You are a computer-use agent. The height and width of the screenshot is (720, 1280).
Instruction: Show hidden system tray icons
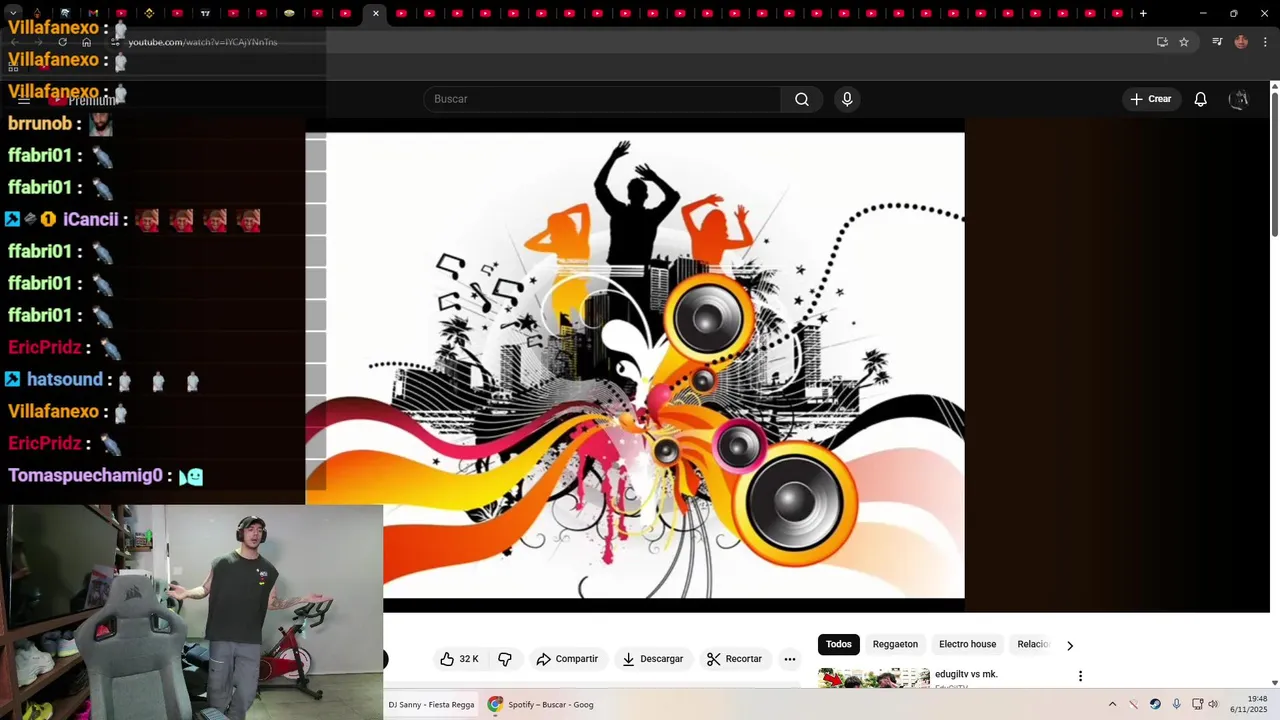click(1112, 704)
